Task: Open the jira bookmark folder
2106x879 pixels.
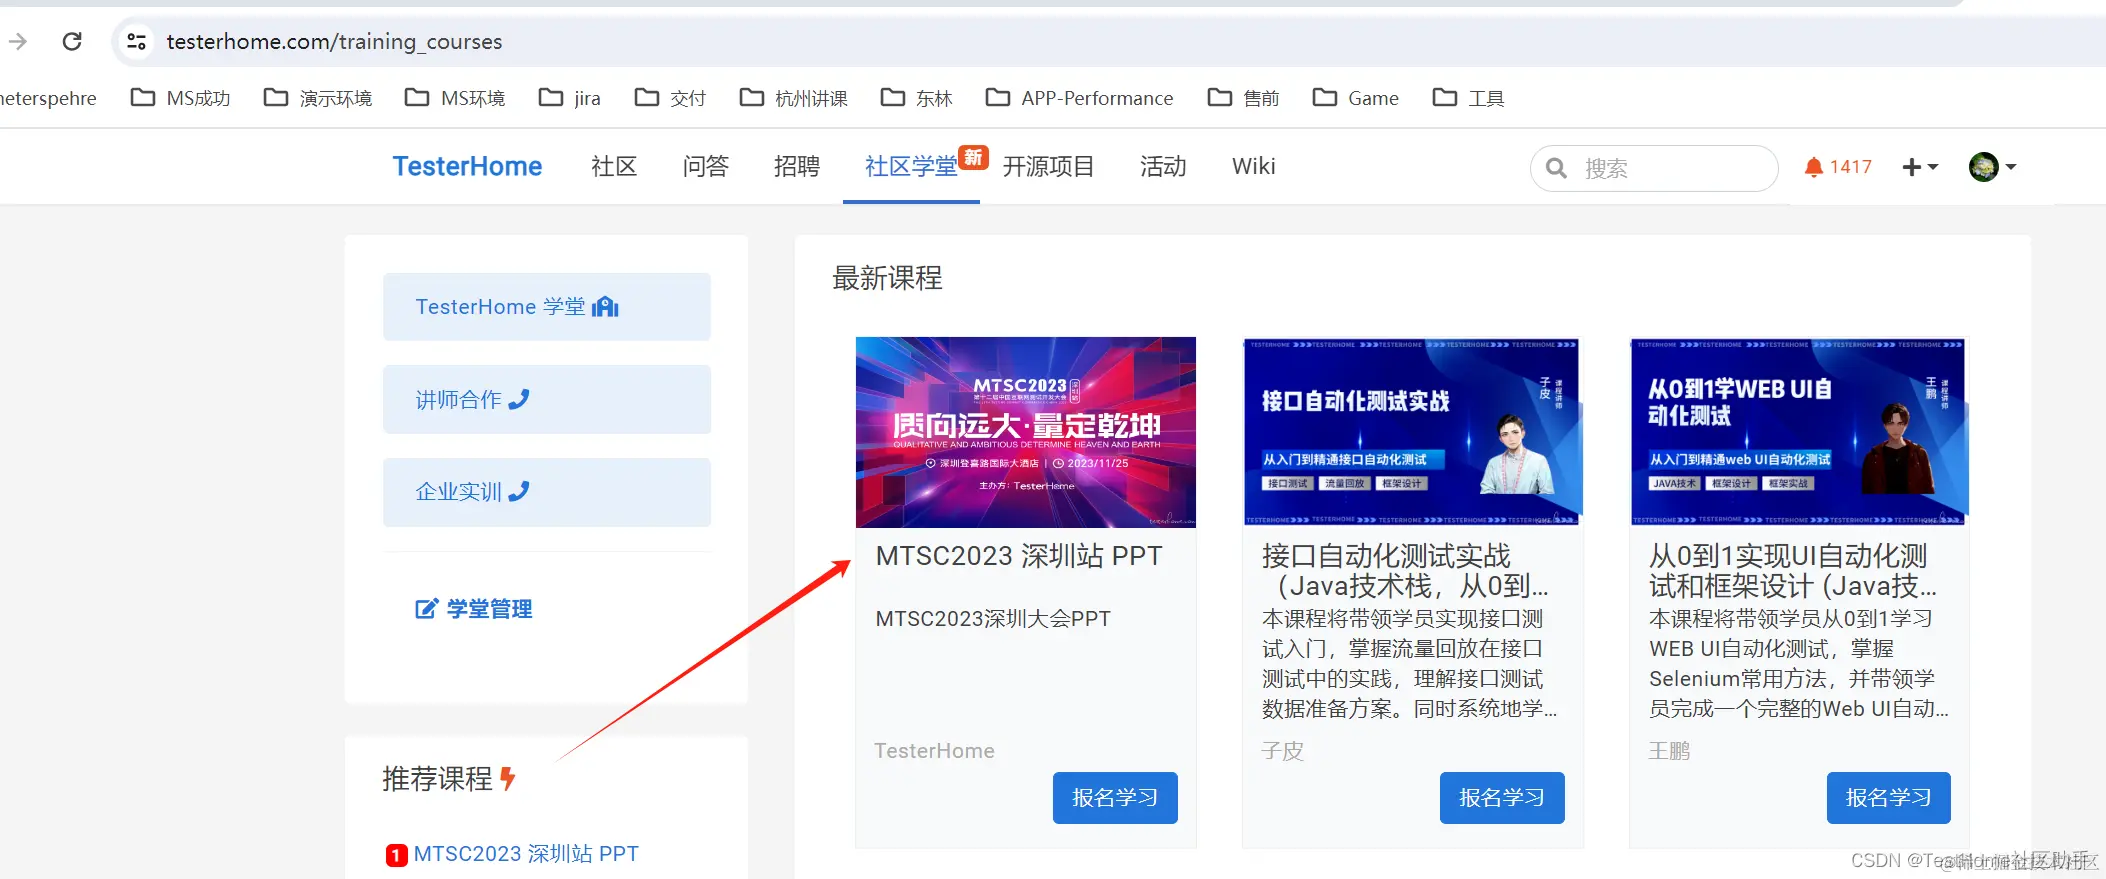Action: [570, 98]
